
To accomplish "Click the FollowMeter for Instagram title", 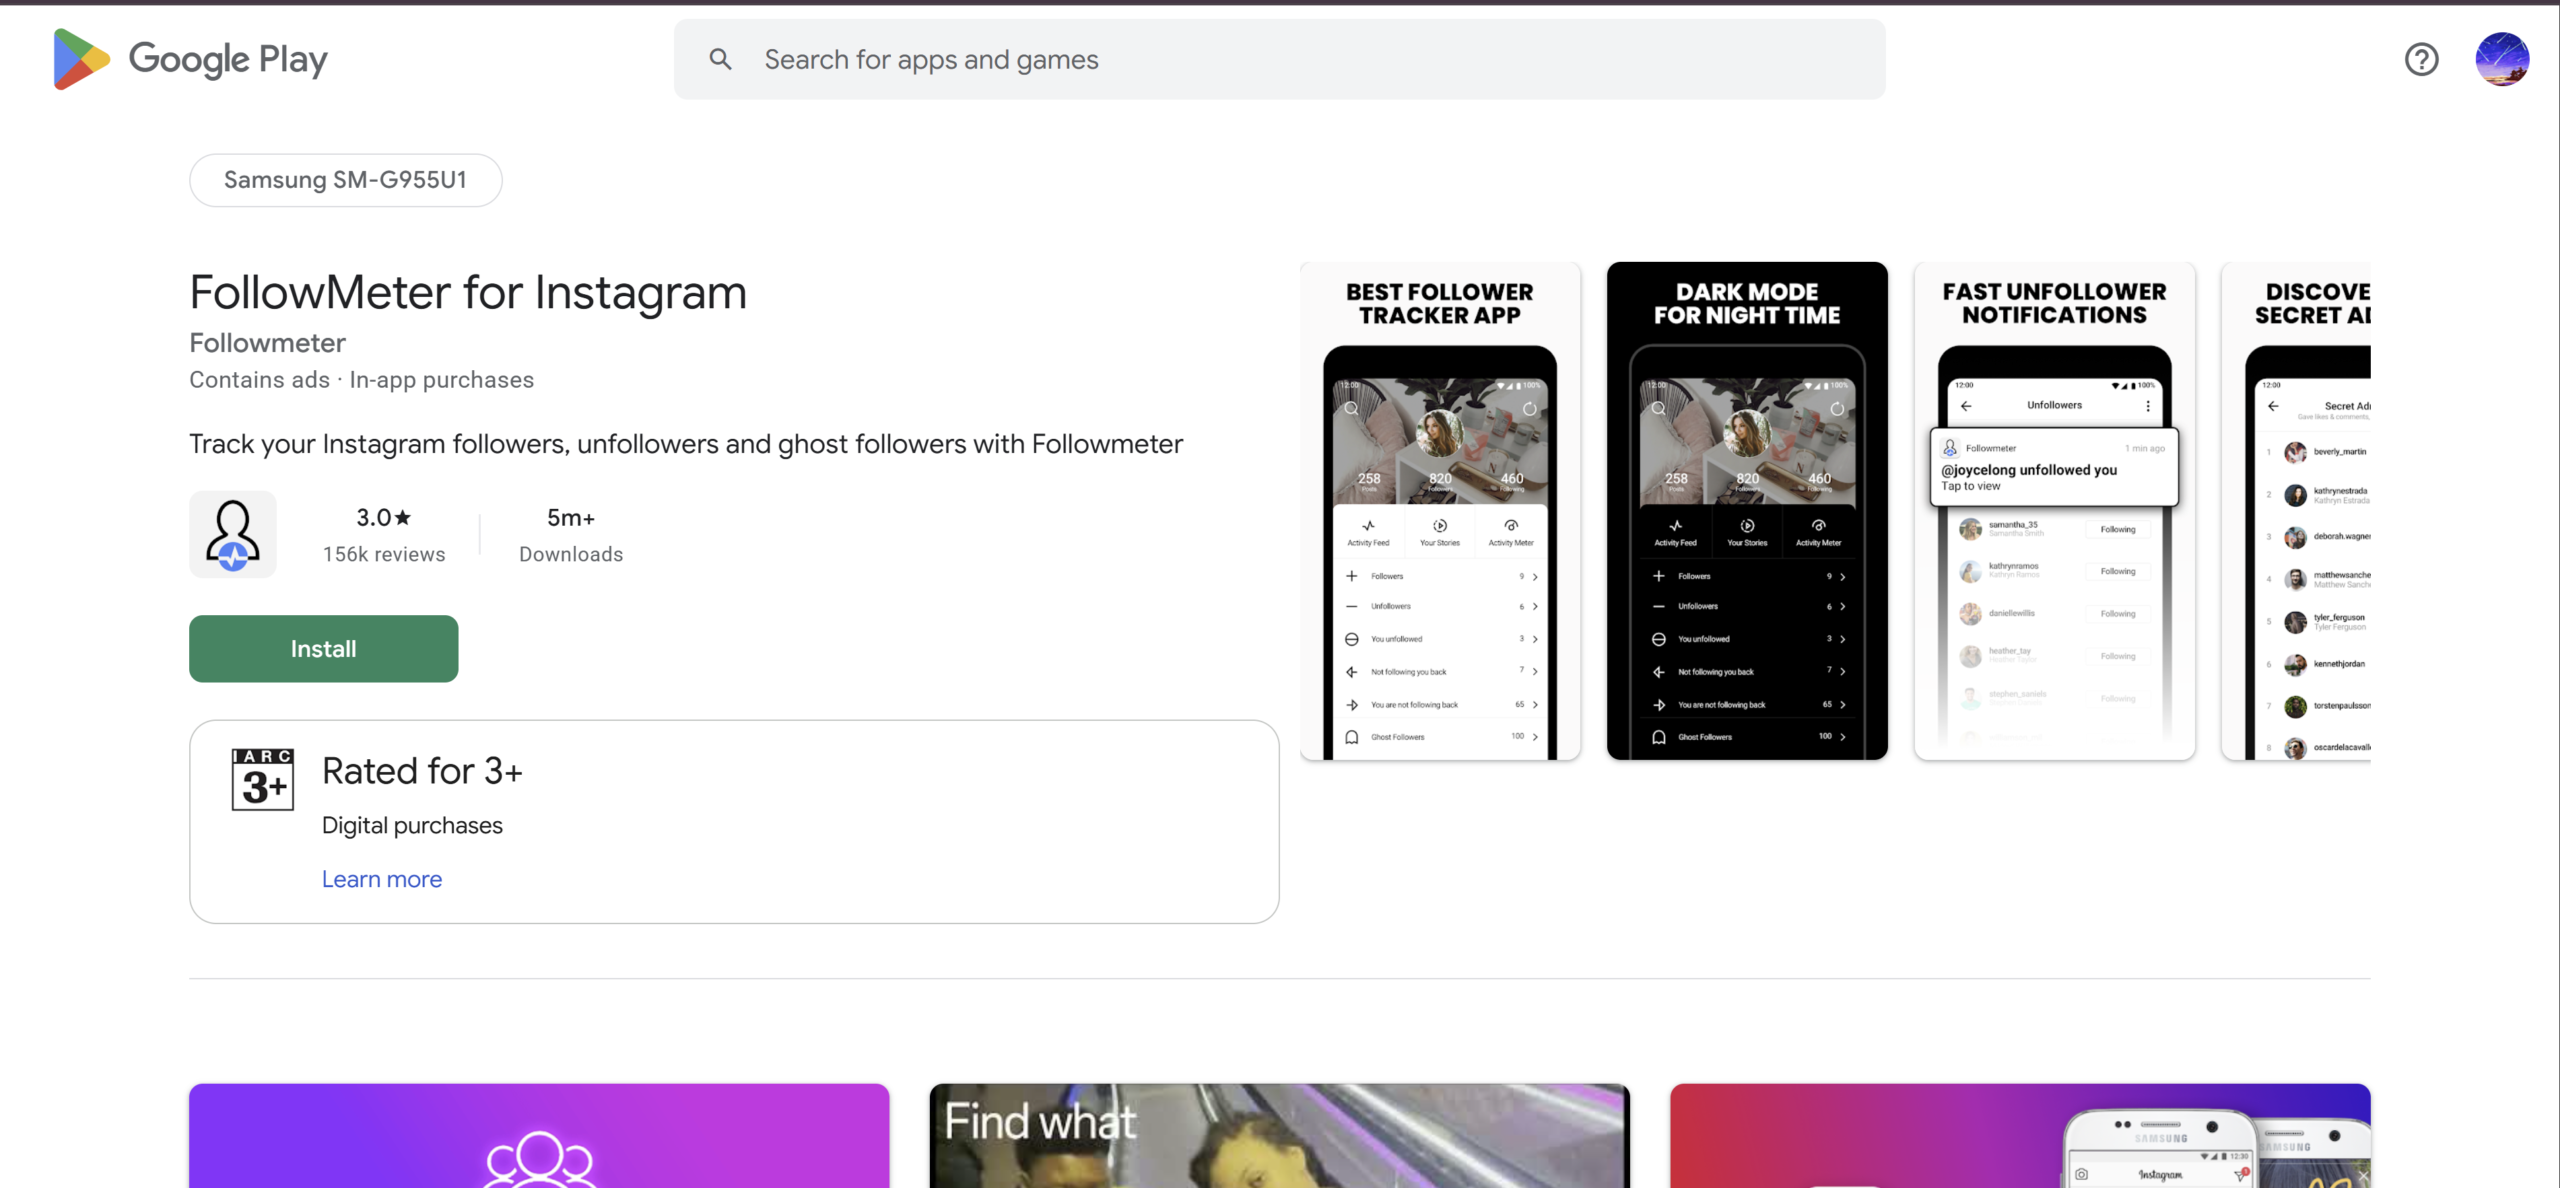I will [x=468, y=293].
